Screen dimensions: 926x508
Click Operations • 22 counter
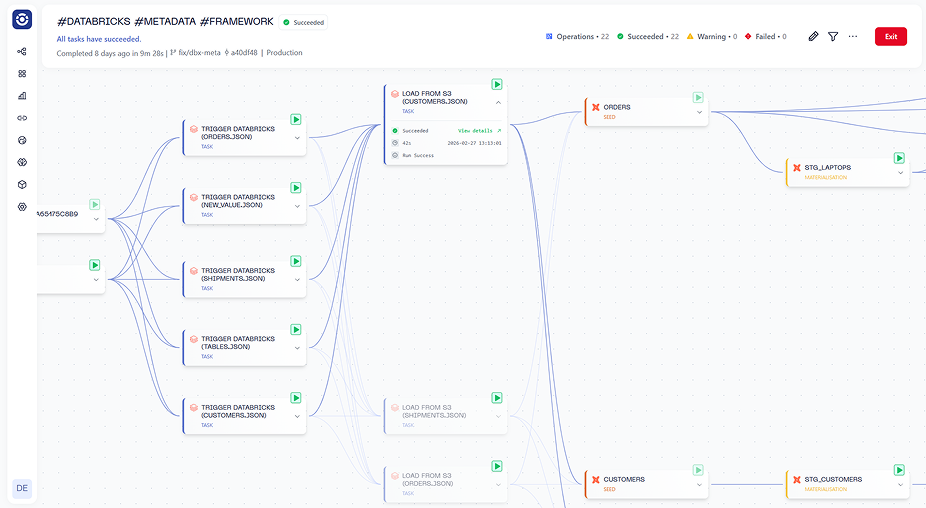[x=577, y=37]
